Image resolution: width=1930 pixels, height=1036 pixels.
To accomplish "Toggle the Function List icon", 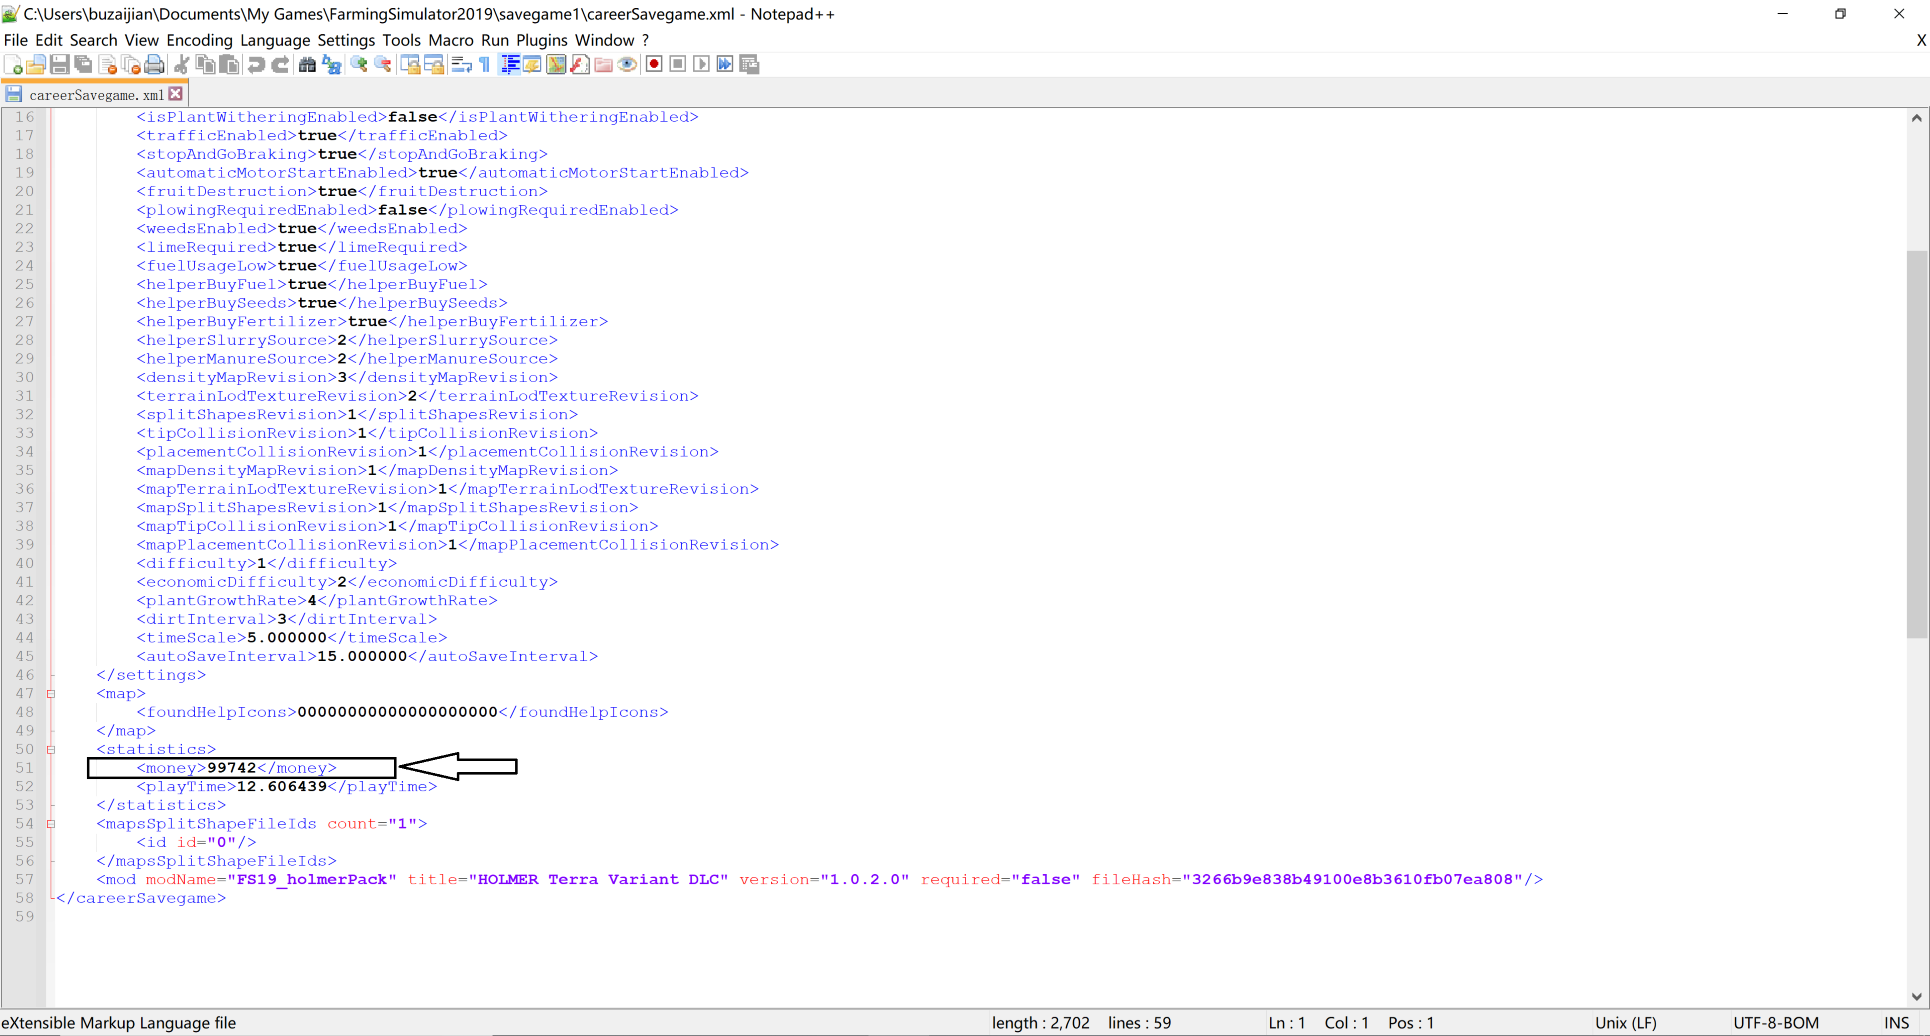I will [x=580, y=65].
